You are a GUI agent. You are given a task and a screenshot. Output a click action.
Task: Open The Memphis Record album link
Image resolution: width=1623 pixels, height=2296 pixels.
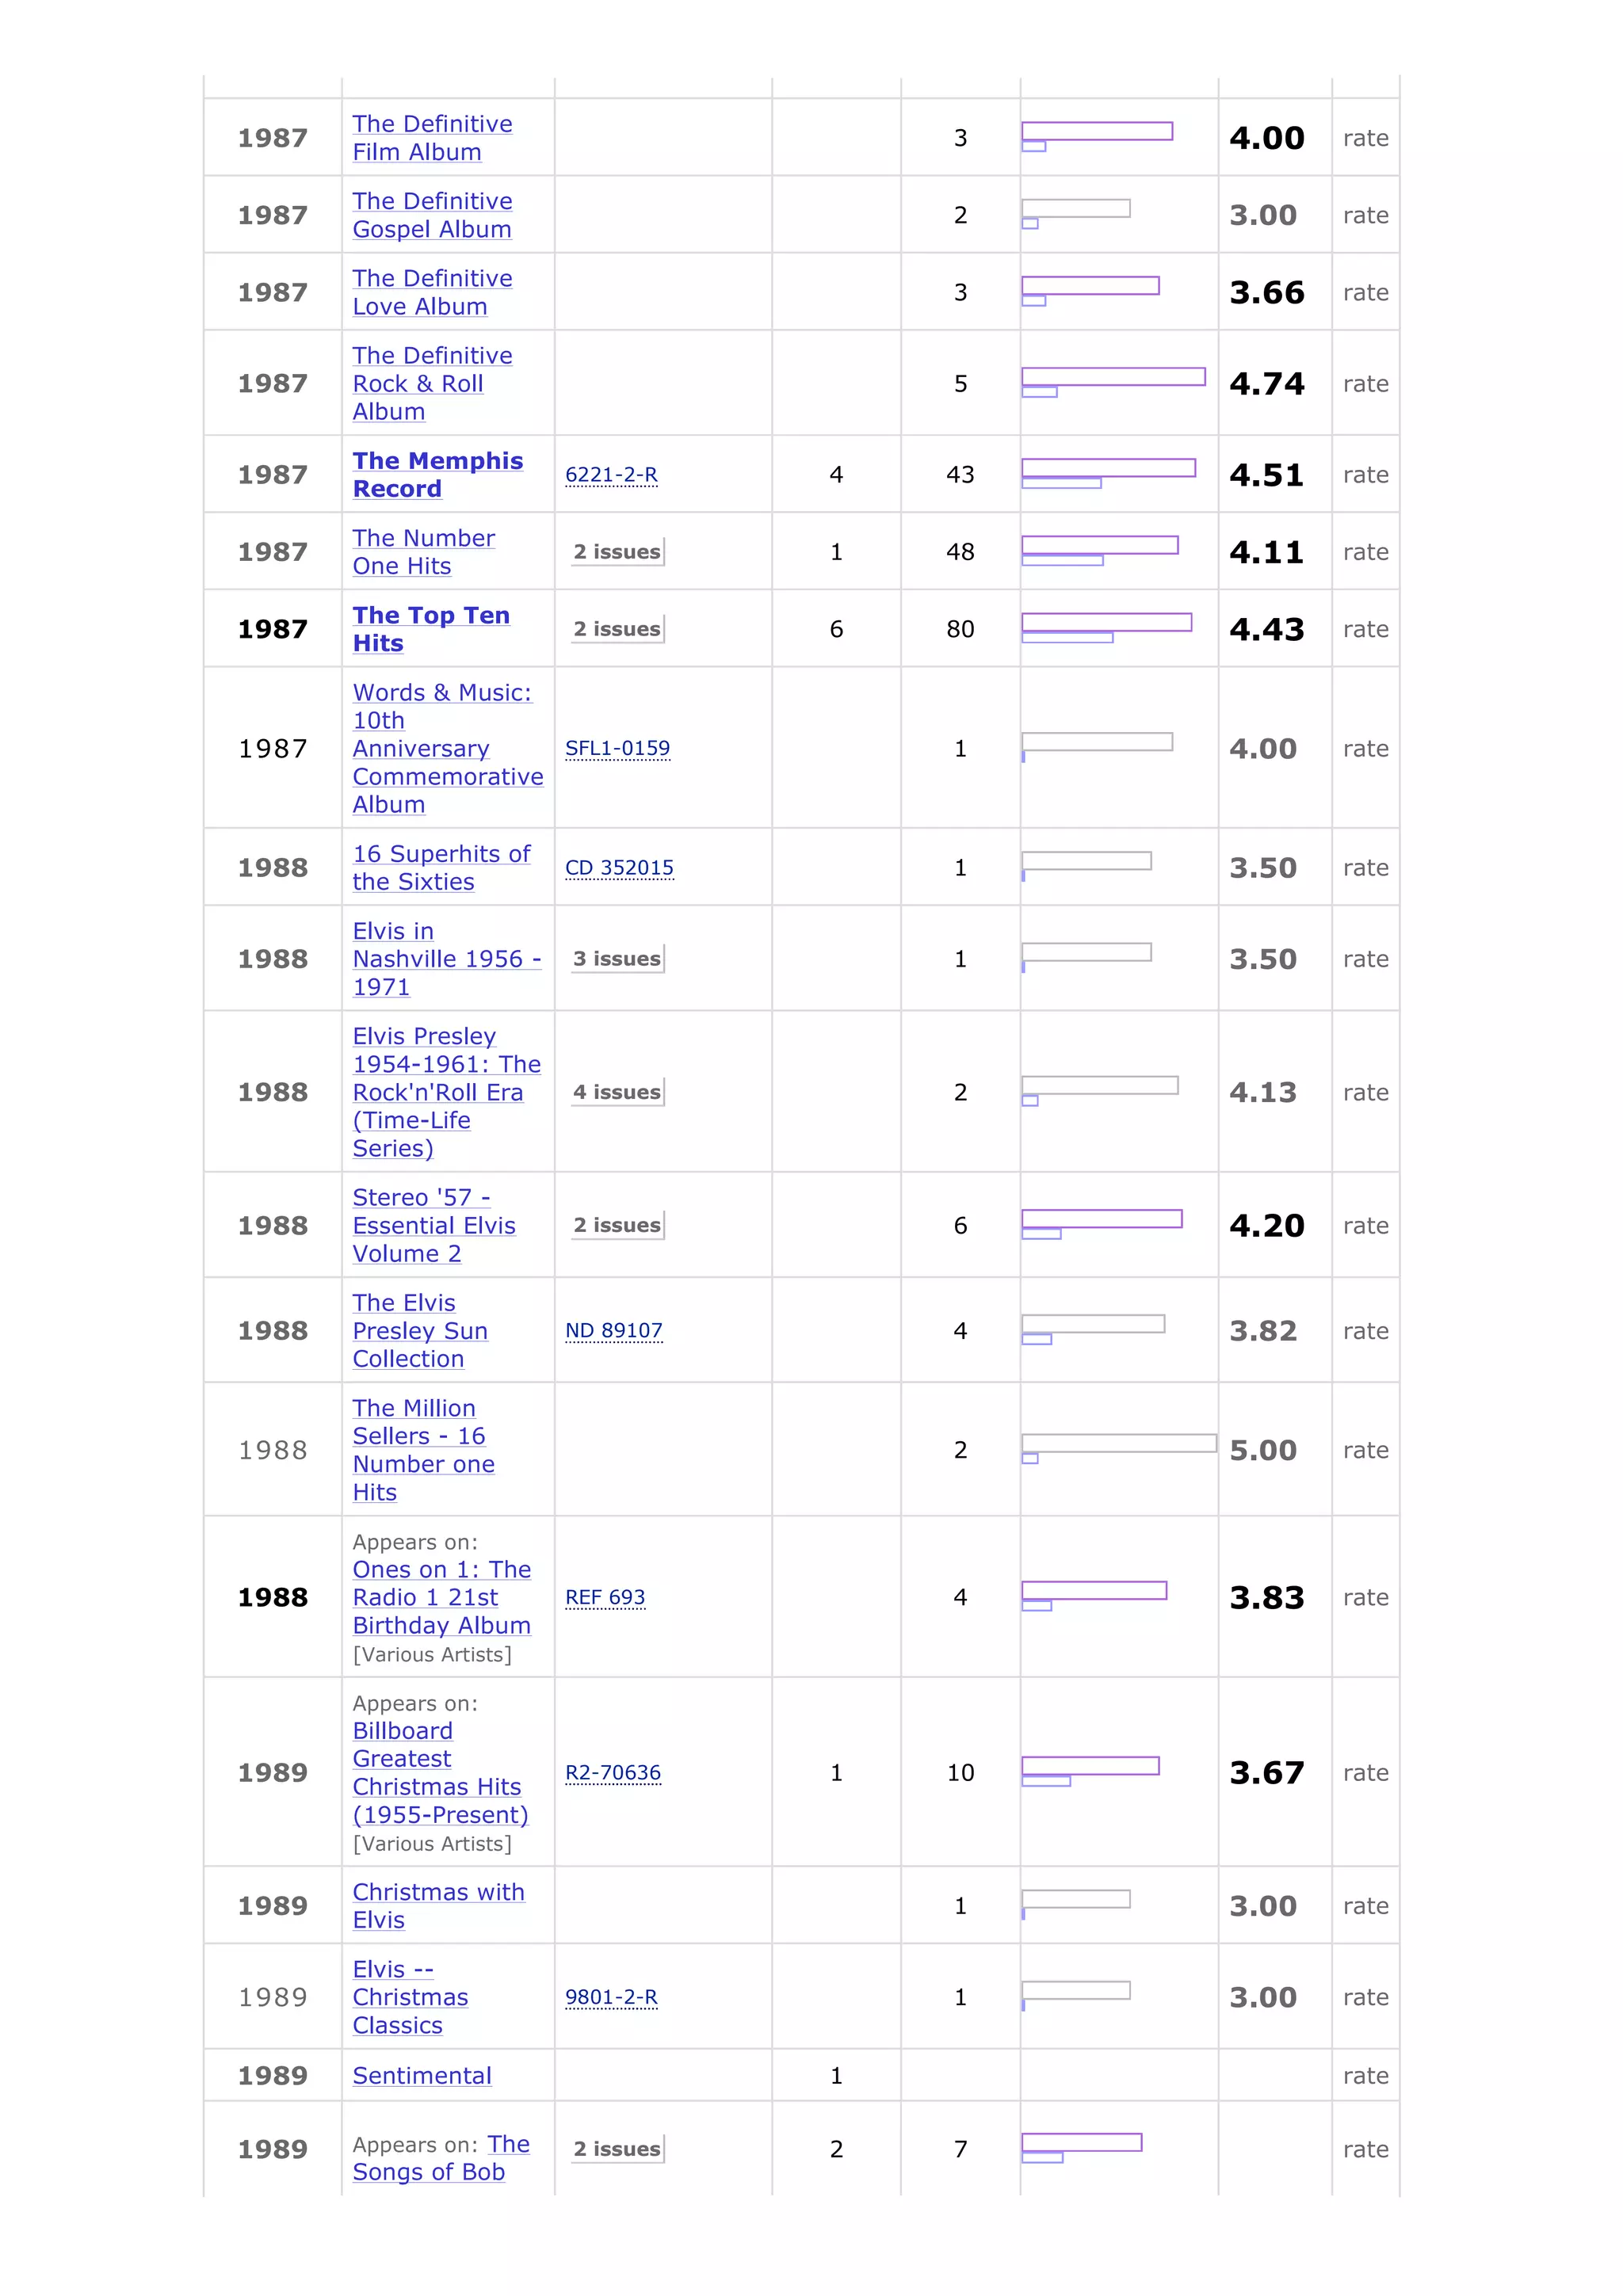pyautogui.click(x=437, y=475)
